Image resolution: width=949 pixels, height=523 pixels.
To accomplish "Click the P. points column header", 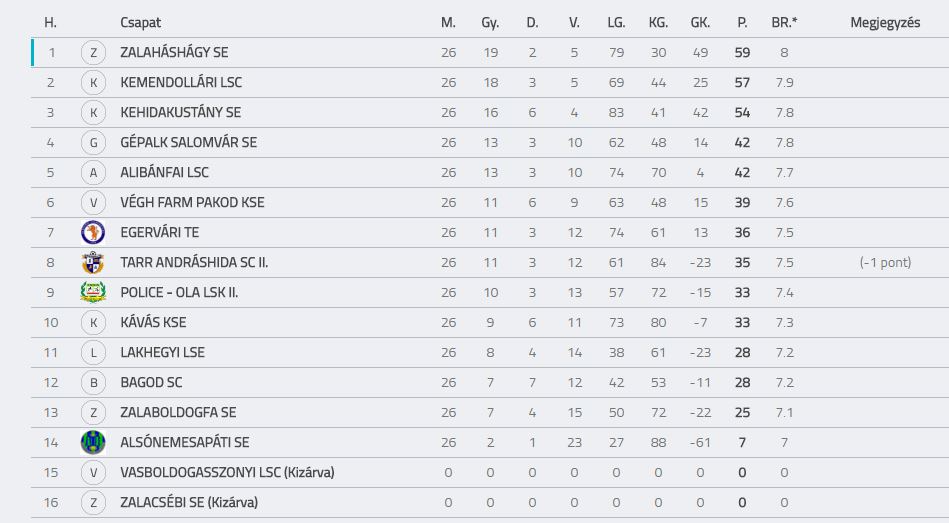I will (742, 22).
